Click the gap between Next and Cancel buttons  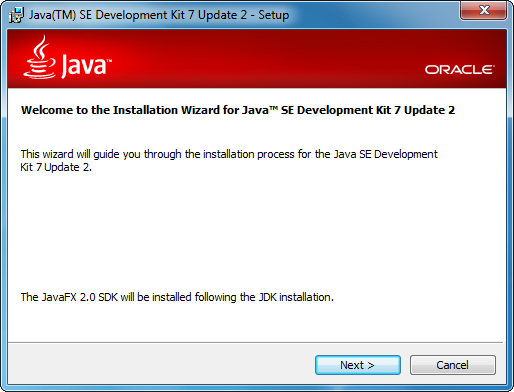point(405,365)
